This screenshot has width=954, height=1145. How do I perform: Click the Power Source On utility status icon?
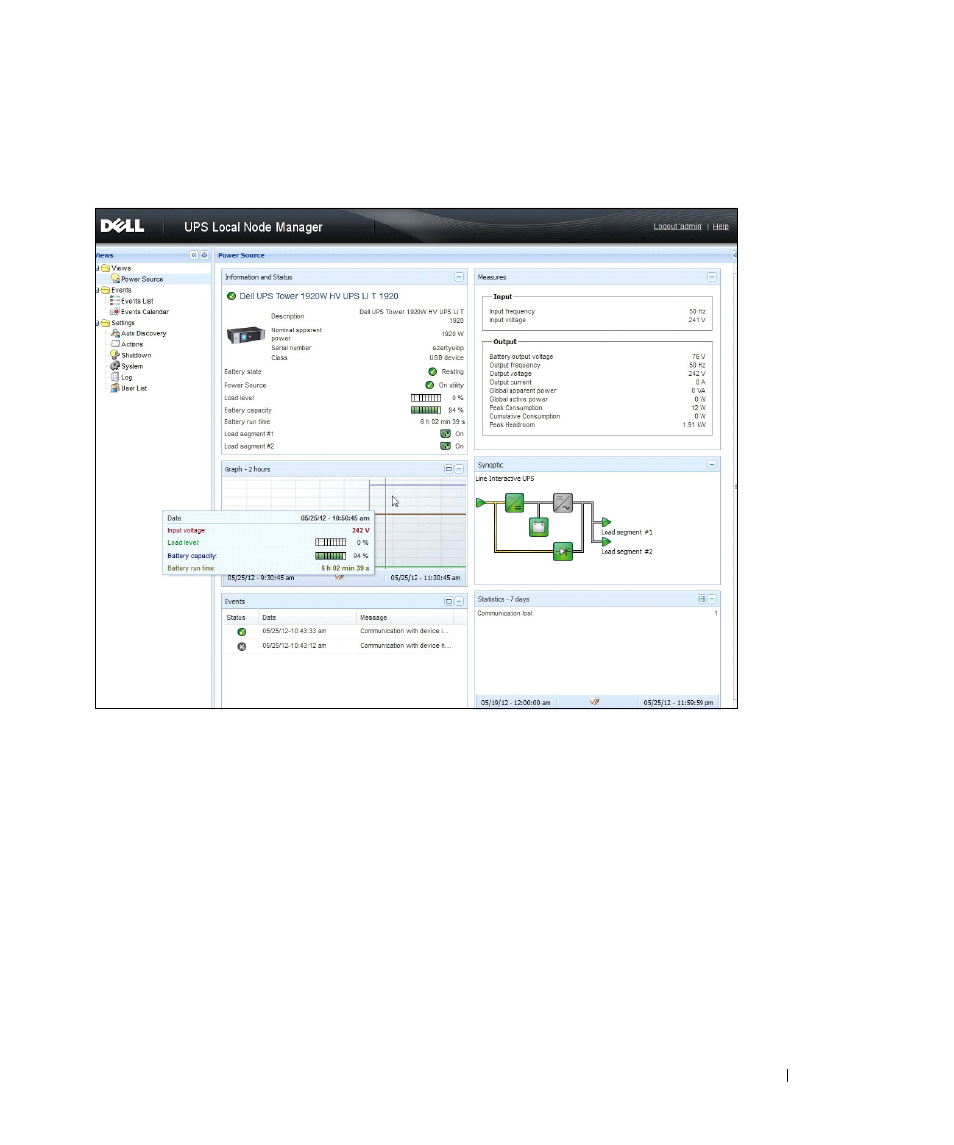[x=430, y=385]
